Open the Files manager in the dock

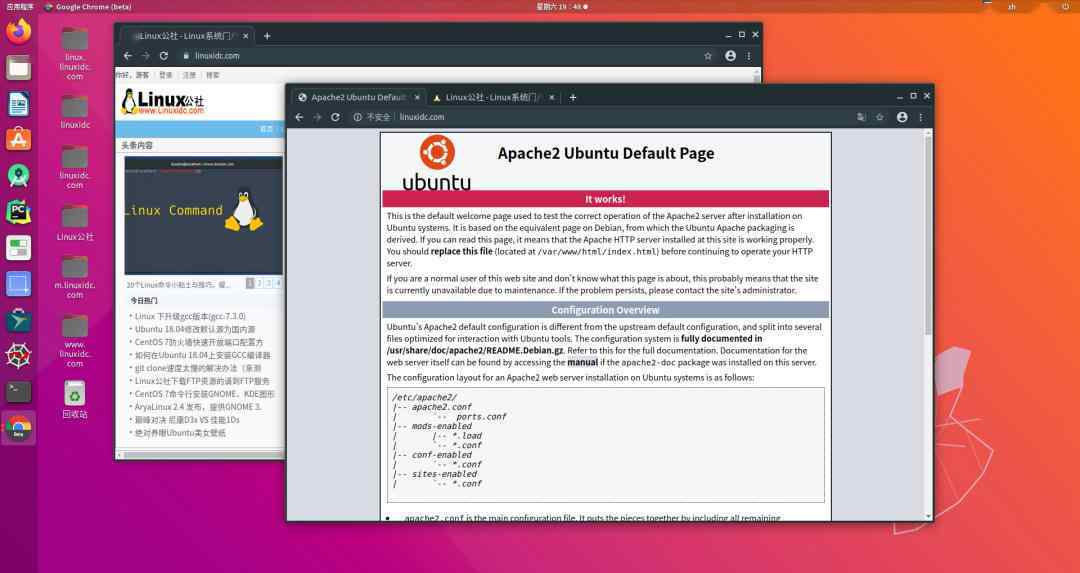[19, 67]
